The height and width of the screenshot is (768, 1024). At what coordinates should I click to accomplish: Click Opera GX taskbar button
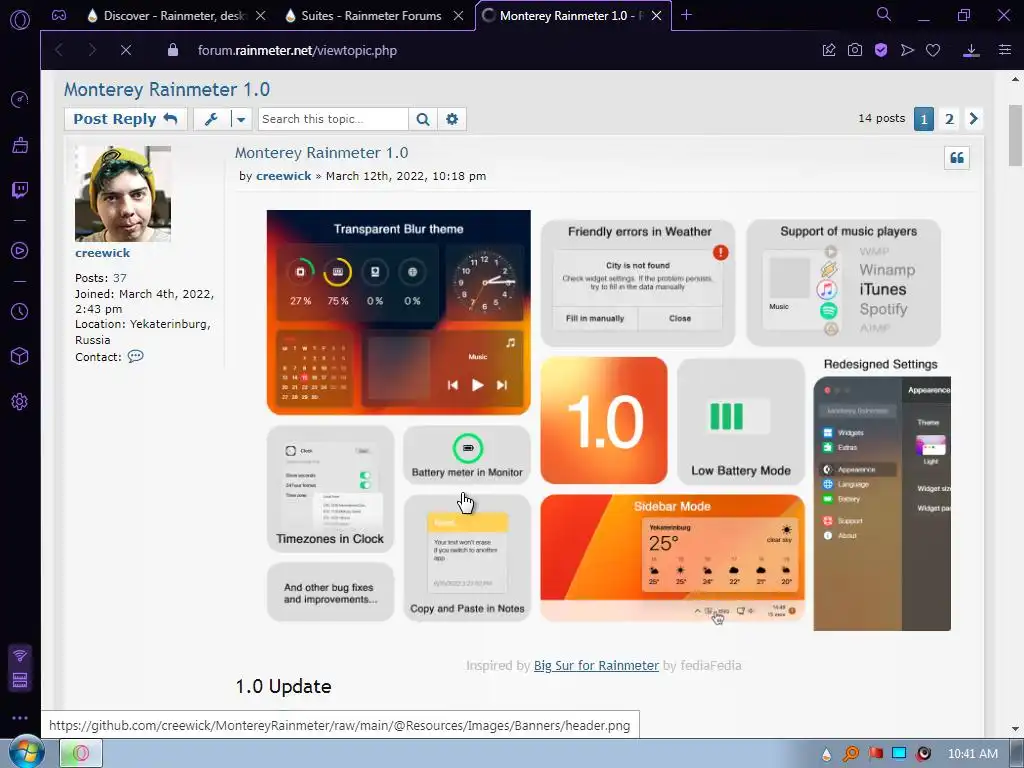(x=81, y=753)
